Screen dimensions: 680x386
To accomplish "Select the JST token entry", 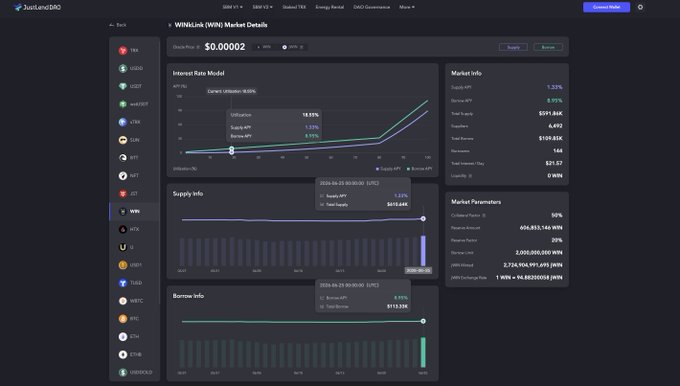I will point(134,193).
